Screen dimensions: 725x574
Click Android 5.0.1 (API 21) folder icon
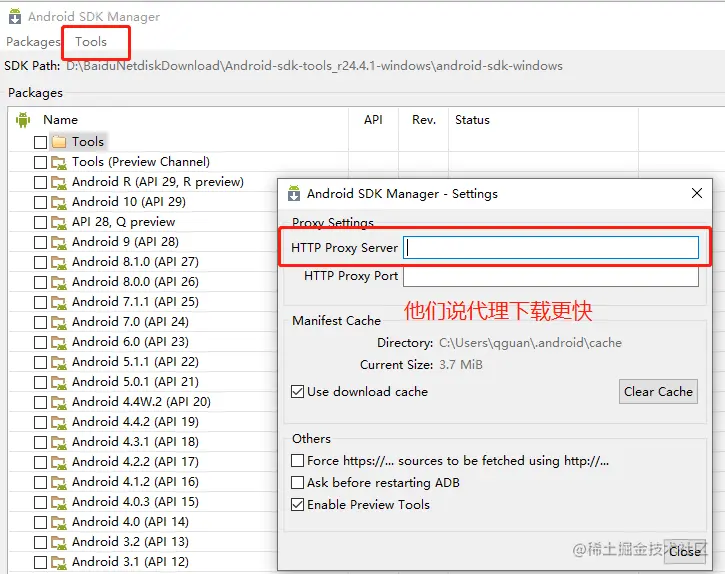pyautogui.click(x=59, y=382)
